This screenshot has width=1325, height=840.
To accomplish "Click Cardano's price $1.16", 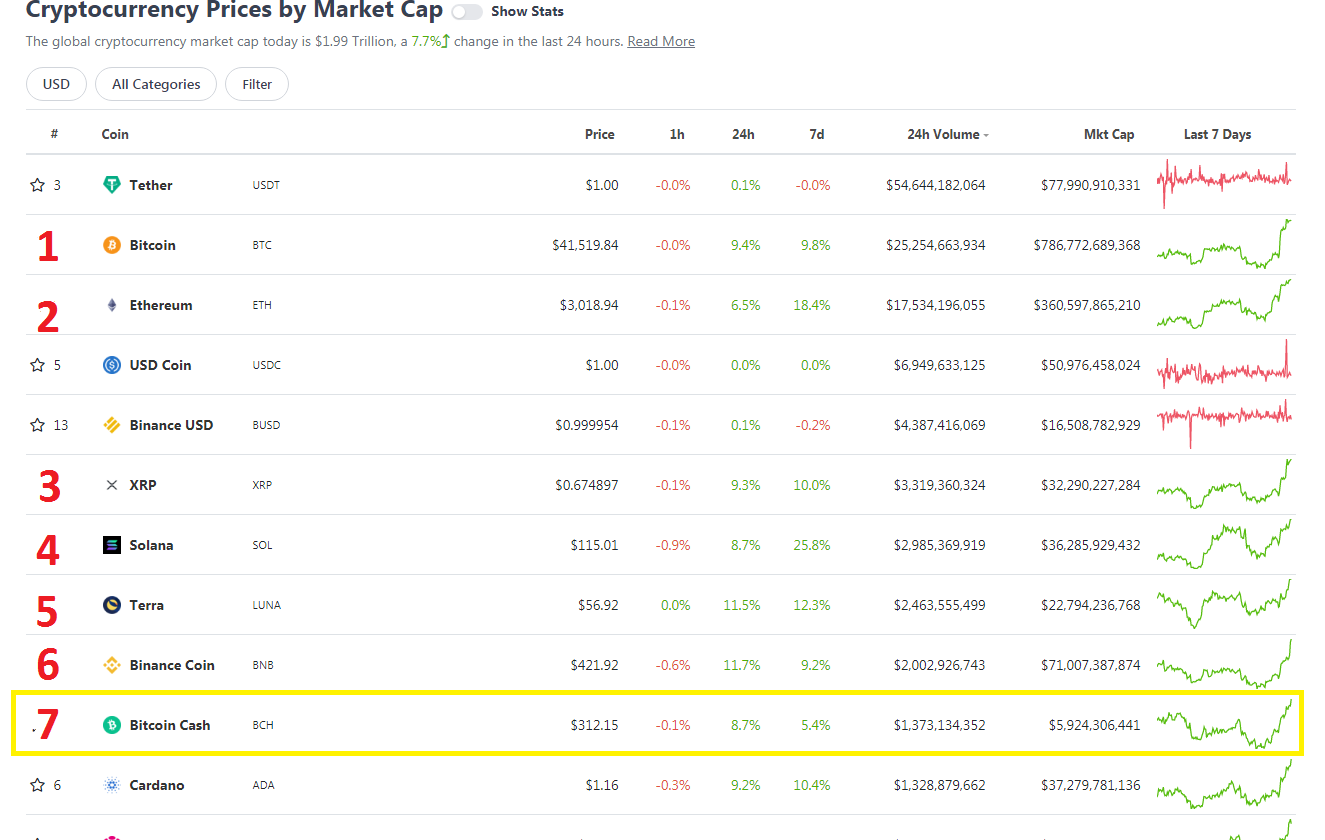I will (602, 785).
